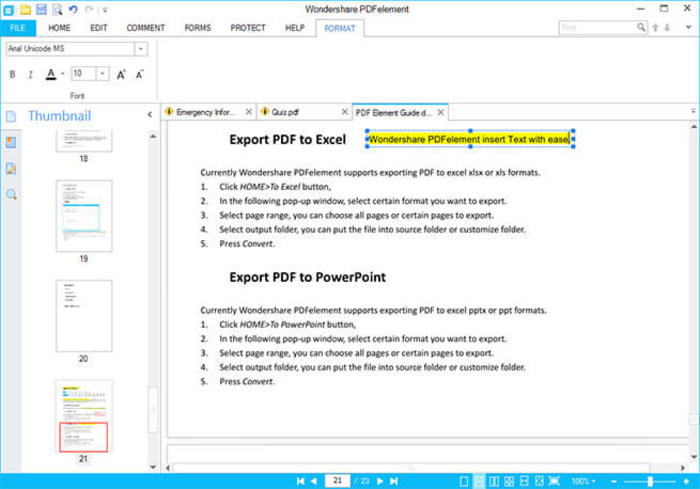Click inside the Find search field
Image resolution: width=700 pixels, height=489 pixels.
[597, 28]
